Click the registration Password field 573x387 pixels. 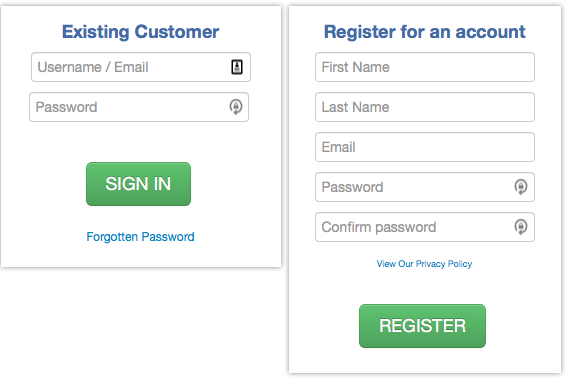point(425,187)
